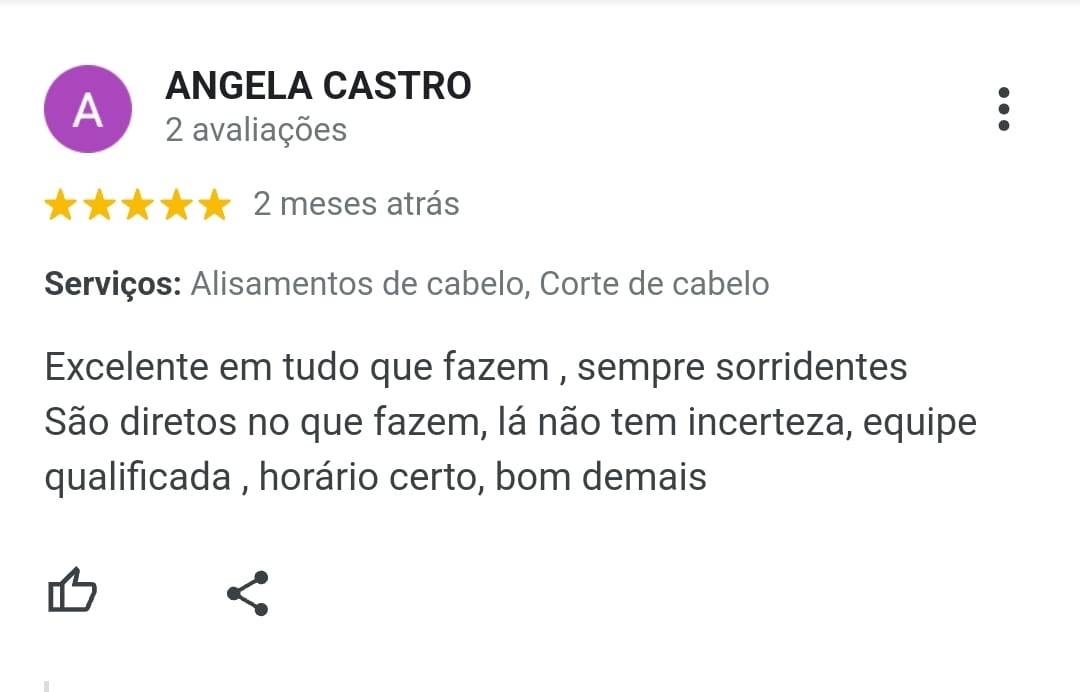Open '2 avaliações' to see Angela's reviews
This screenshot has height=692, width=1080.
(x=256, y=129)
